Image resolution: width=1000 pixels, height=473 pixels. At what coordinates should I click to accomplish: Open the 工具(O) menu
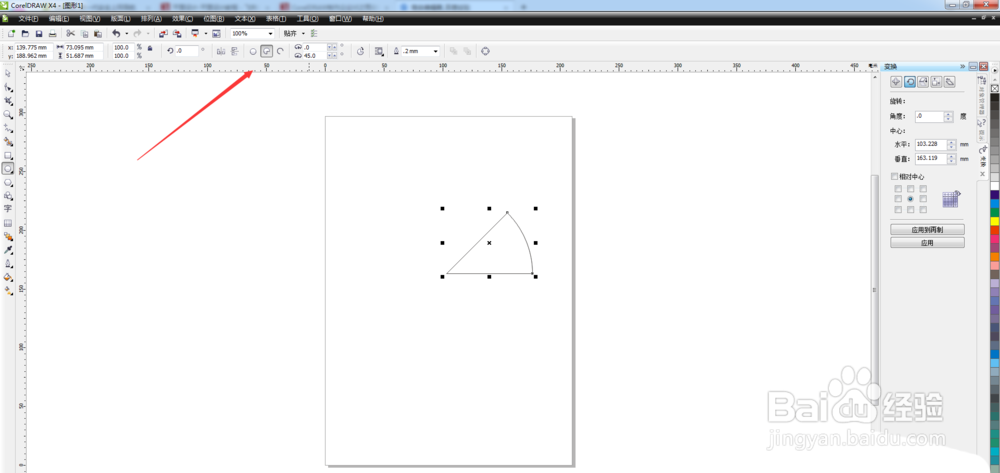[307, 19]
